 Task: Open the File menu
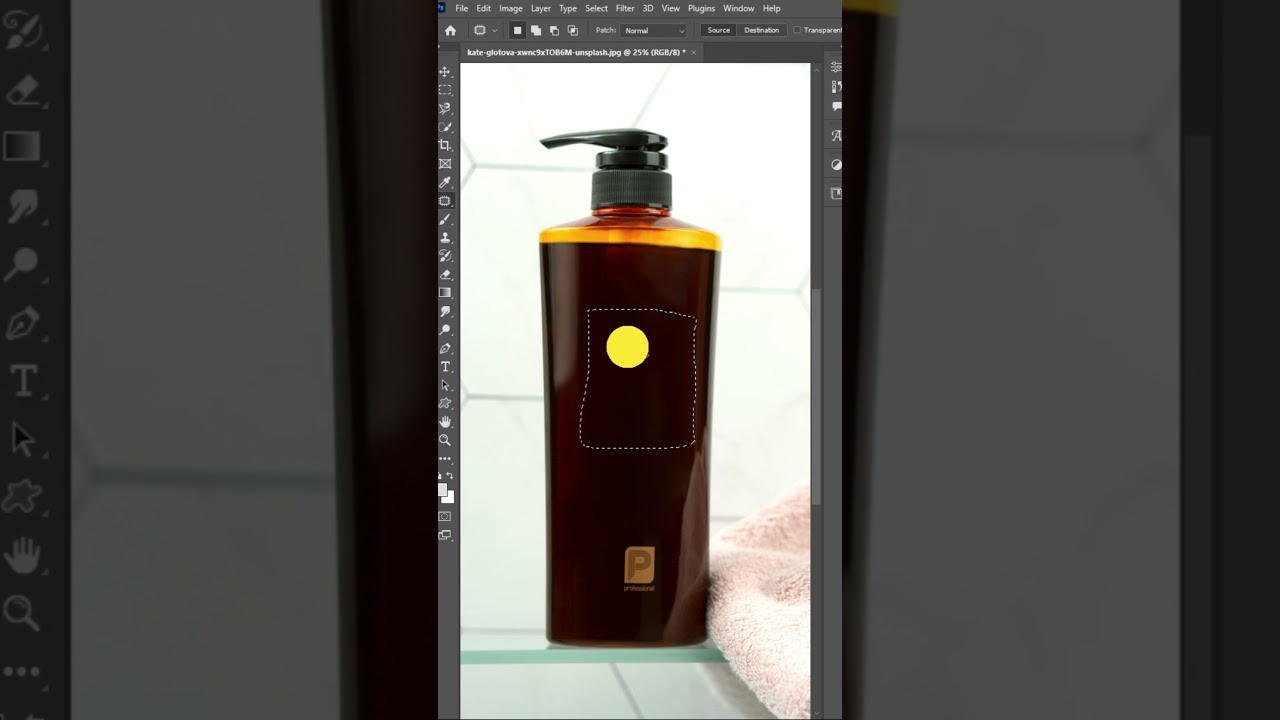462,8
